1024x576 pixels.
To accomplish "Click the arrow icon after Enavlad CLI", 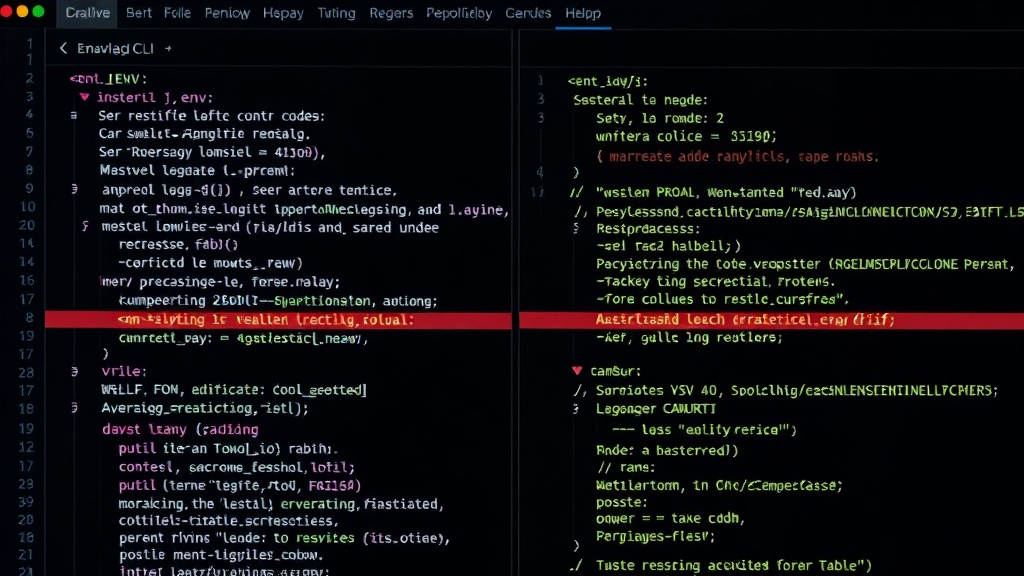I will coord(168,48).
